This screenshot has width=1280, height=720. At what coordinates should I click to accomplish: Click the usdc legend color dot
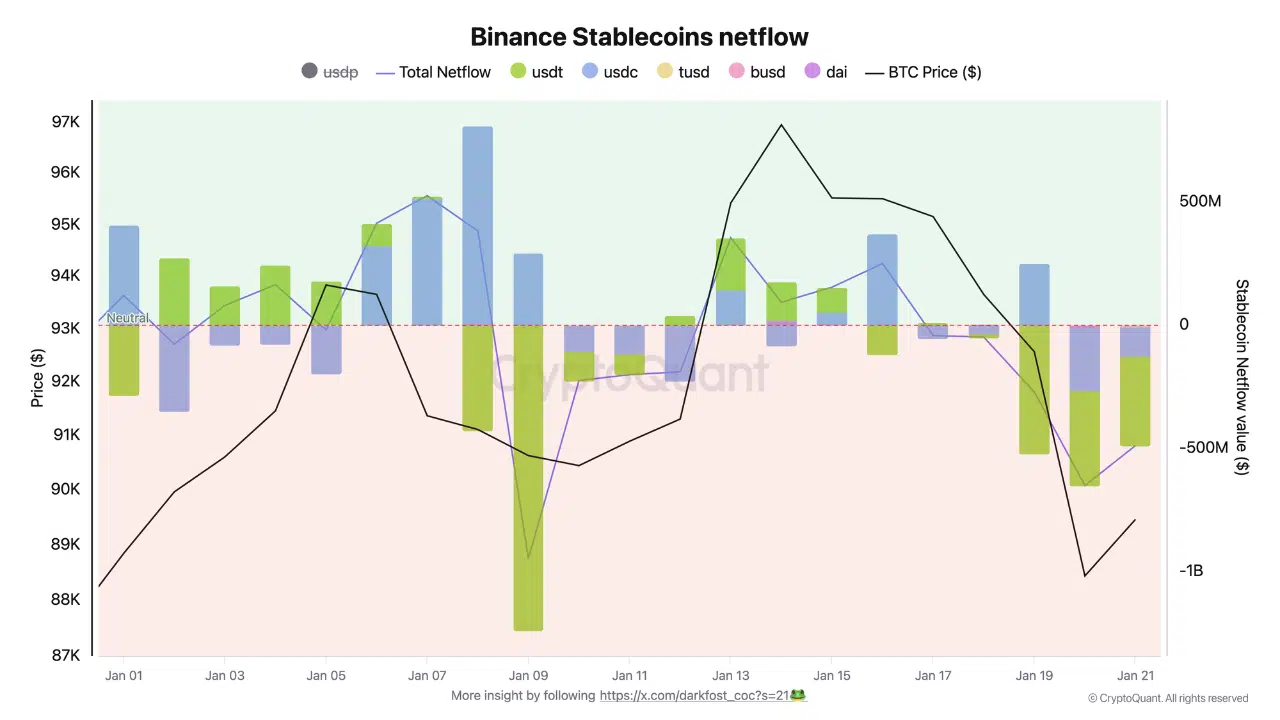point(590,71)
